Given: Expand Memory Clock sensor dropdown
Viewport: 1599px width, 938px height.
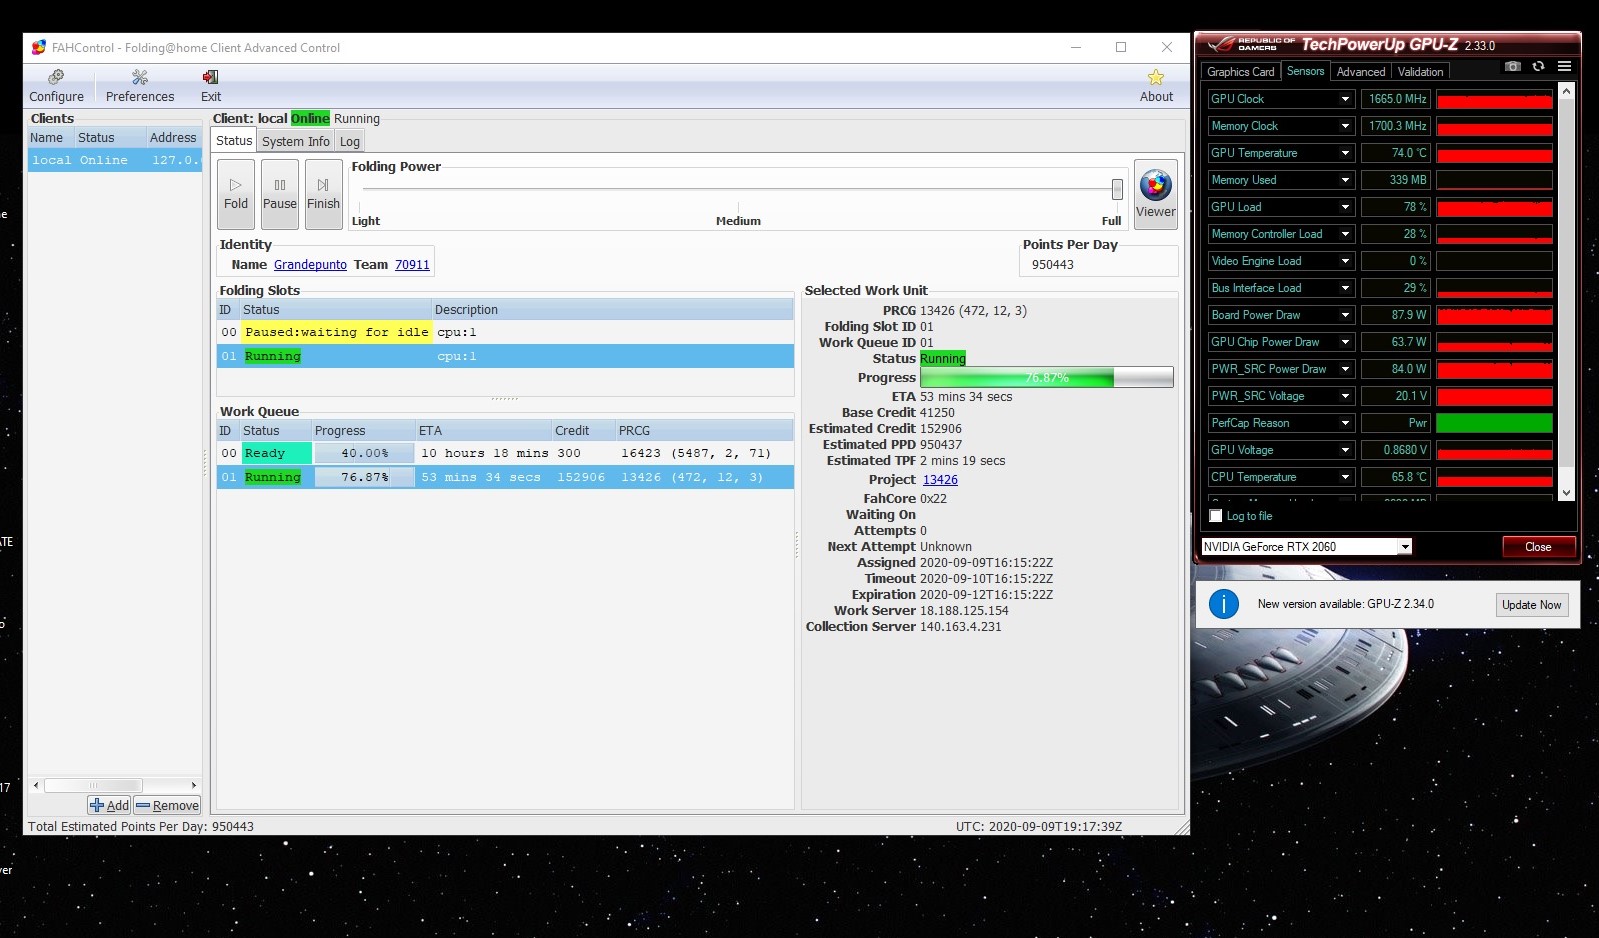Looking at the screenshot, I should point(1345,126).
